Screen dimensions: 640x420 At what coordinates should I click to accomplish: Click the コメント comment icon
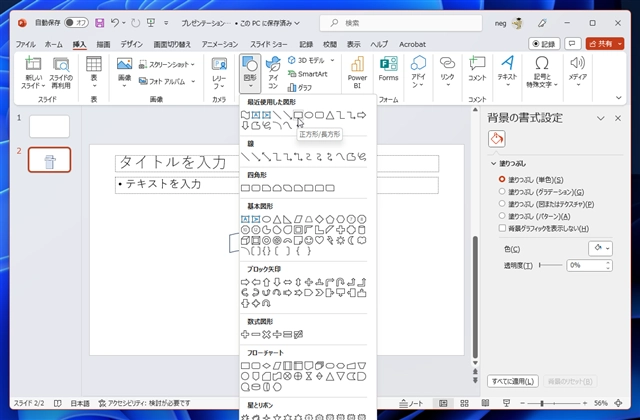(477, 69)
